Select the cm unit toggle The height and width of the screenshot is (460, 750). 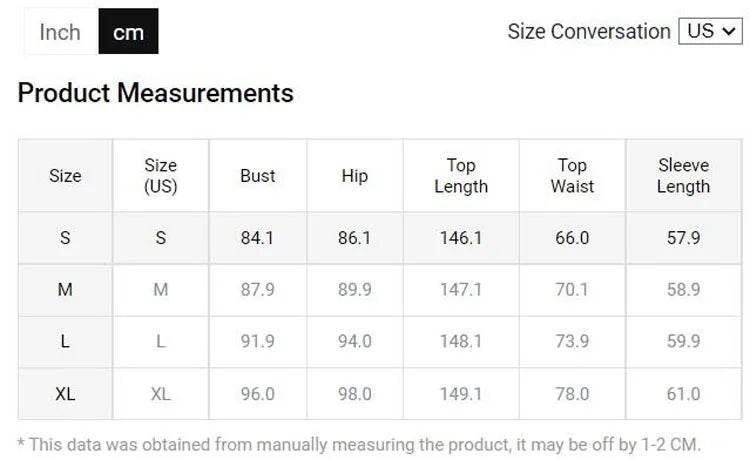click(128, 32)
